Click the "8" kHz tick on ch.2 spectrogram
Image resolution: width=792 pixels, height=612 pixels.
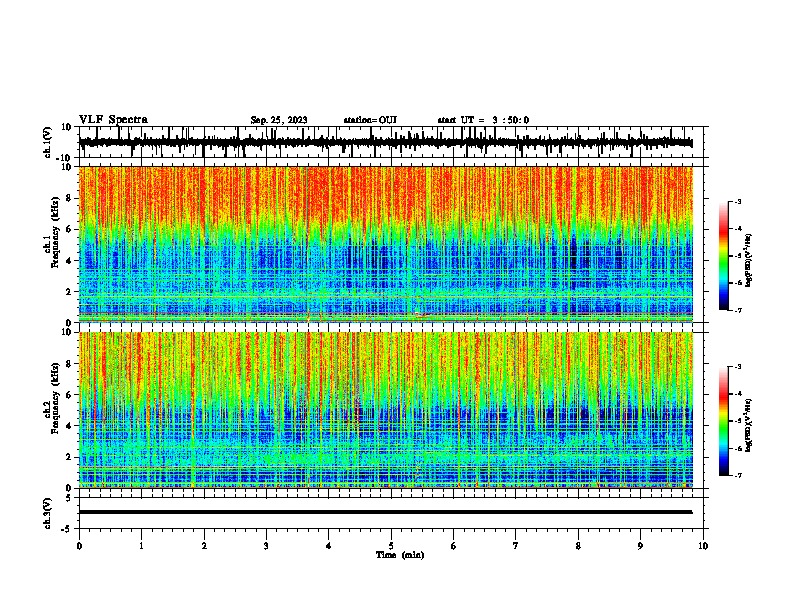[x=70, y=364]
